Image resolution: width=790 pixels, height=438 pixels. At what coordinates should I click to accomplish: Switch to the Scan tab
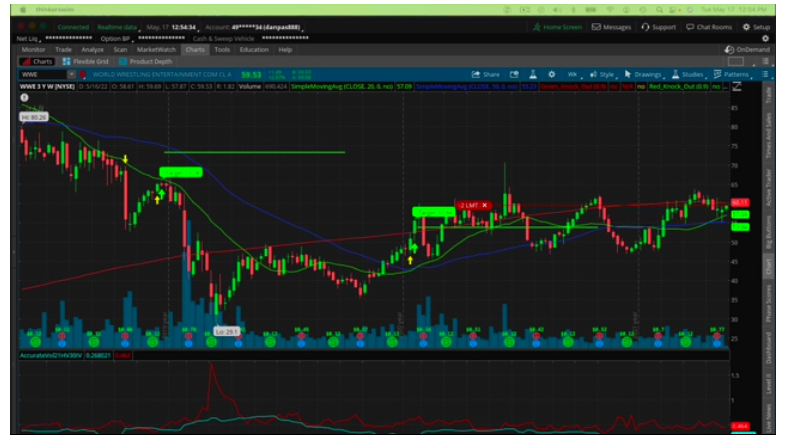120,49
